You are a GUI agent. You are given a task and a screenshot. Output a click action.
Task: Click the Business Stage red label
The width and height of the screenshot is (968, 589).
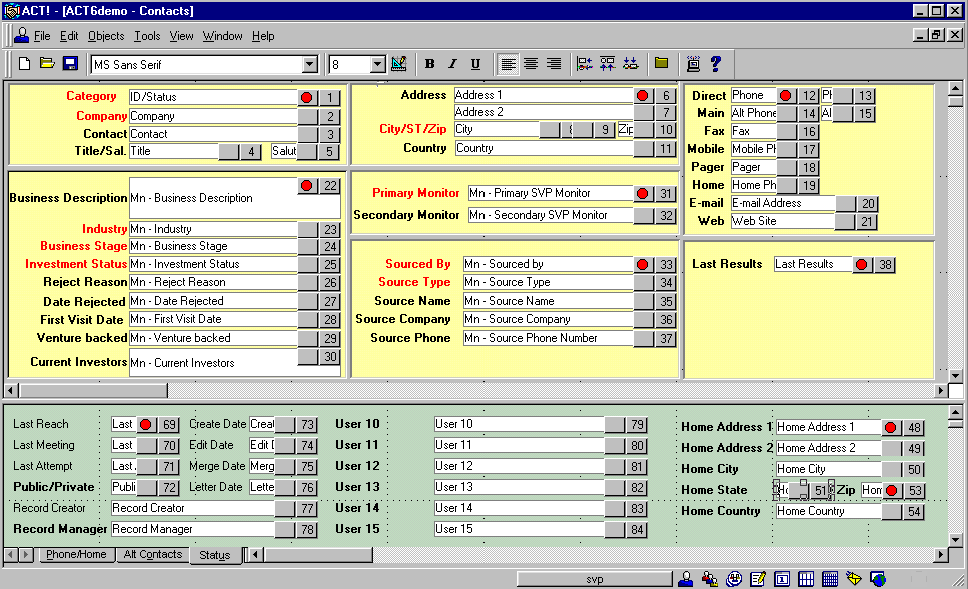point(83,246)
